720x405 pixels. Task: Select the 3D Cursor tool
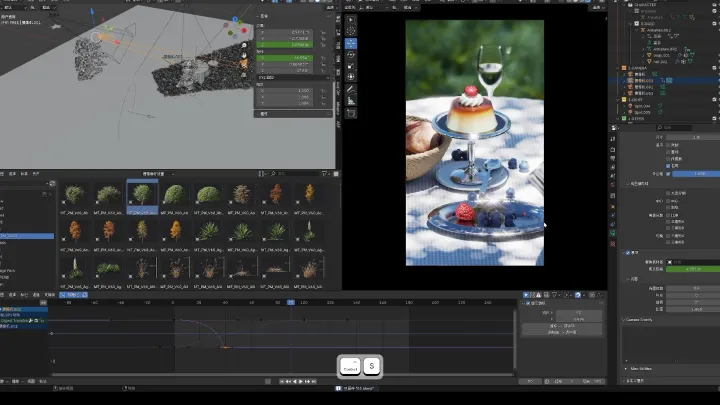[x=351, y=31]
